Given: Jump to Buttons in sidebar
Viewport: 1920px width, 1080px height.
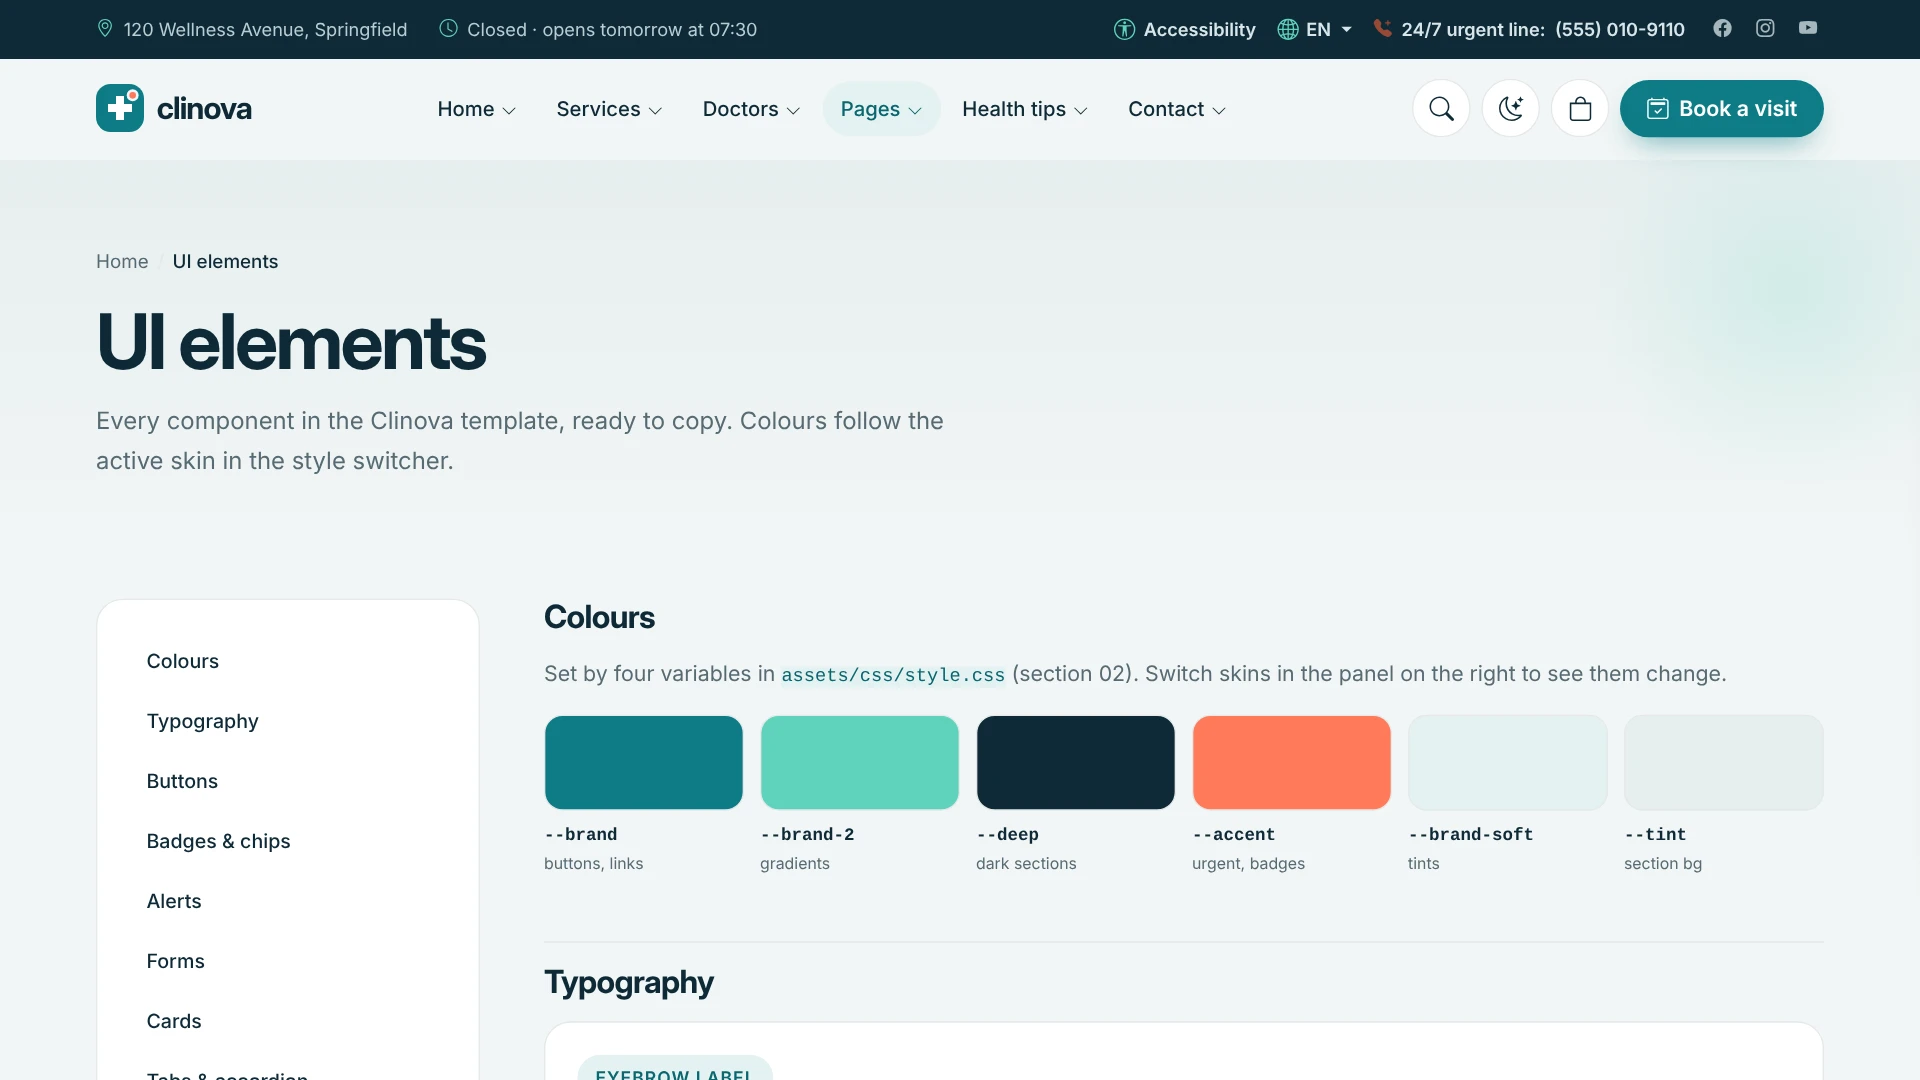Looking at the screenshot, I should 182,781.
